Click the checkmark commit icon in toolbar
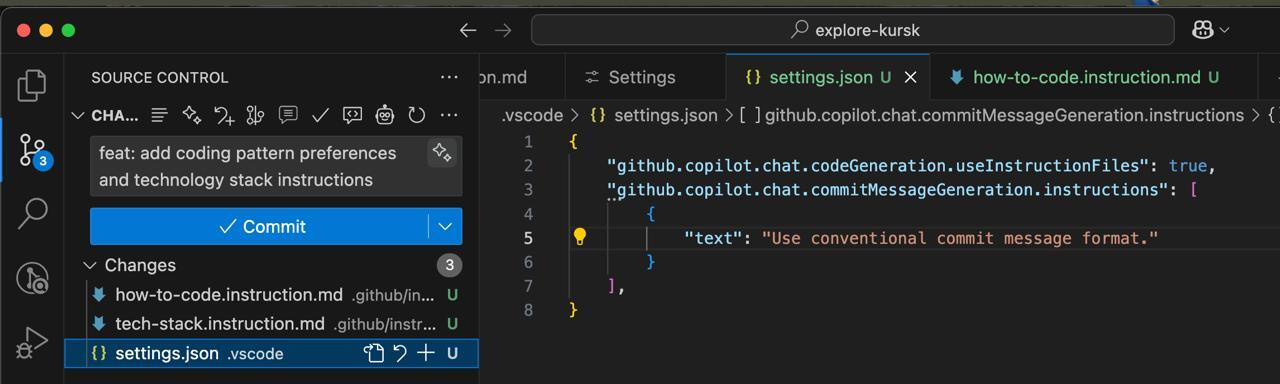 coord(320,116)
